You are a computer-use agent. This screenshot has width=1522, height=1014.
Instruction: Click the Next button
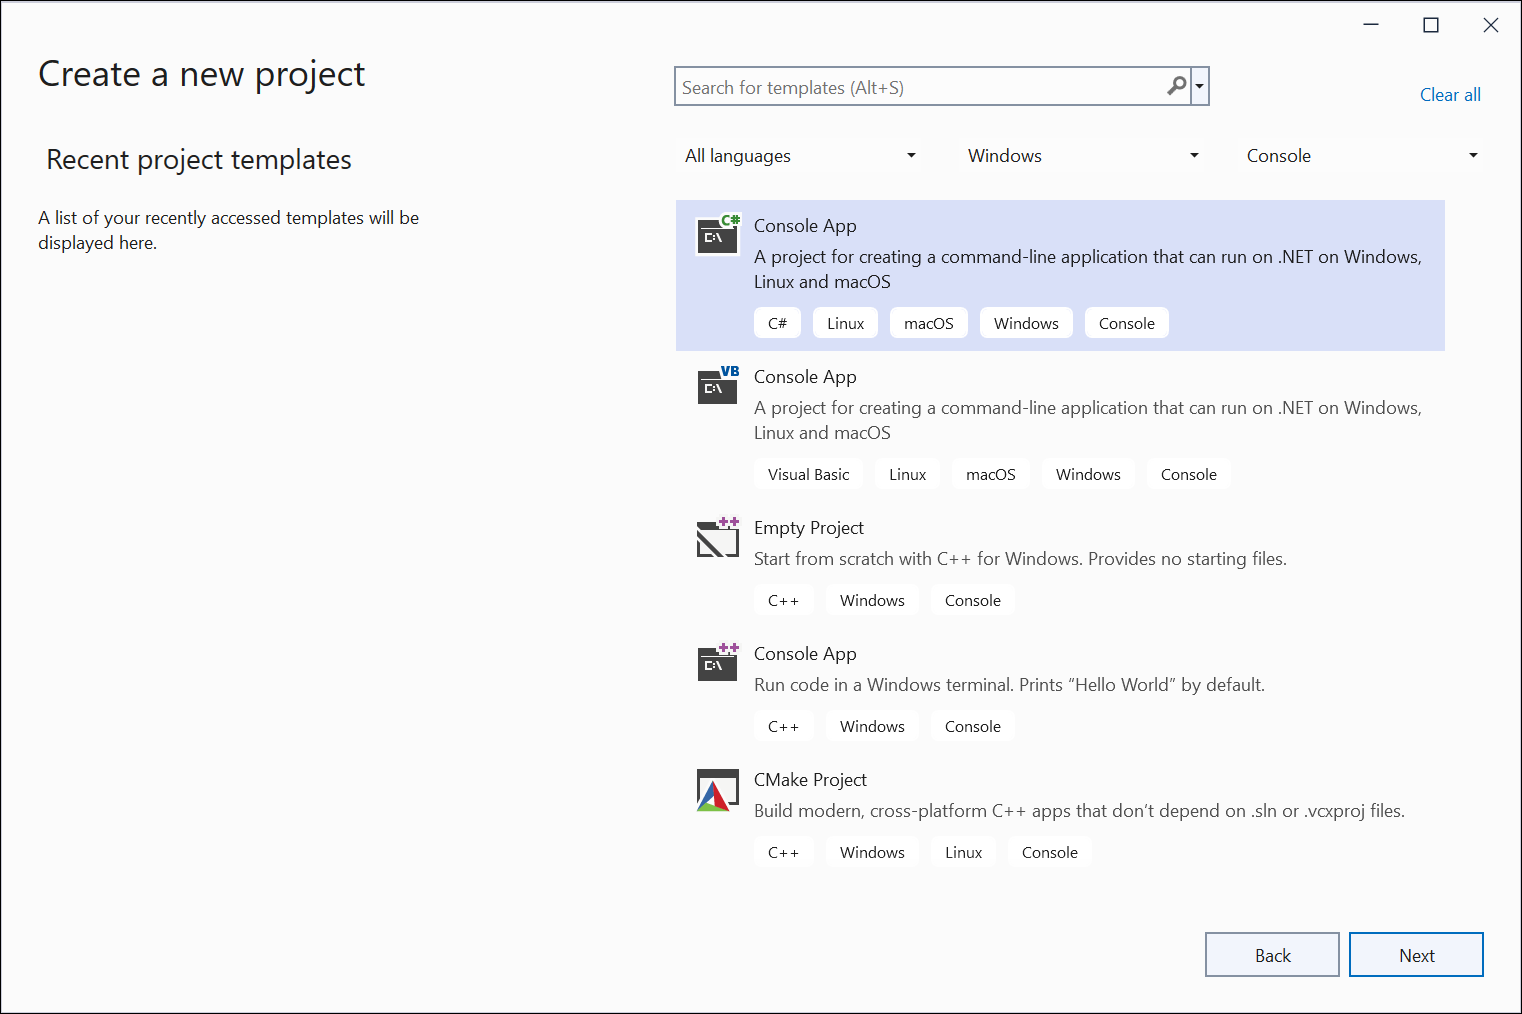pyautogui.click(x=1415, y=955)
